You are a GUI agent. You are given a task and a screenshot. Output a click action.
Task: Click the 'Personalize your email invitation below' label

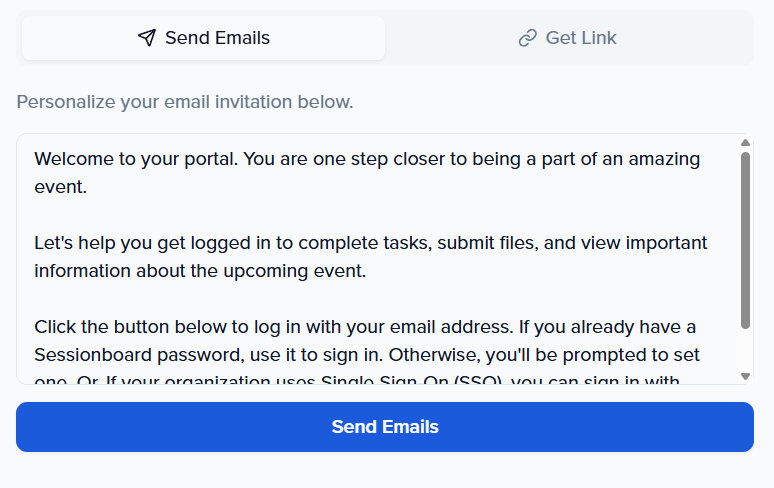pyautogui.click(x=185, y=102)
